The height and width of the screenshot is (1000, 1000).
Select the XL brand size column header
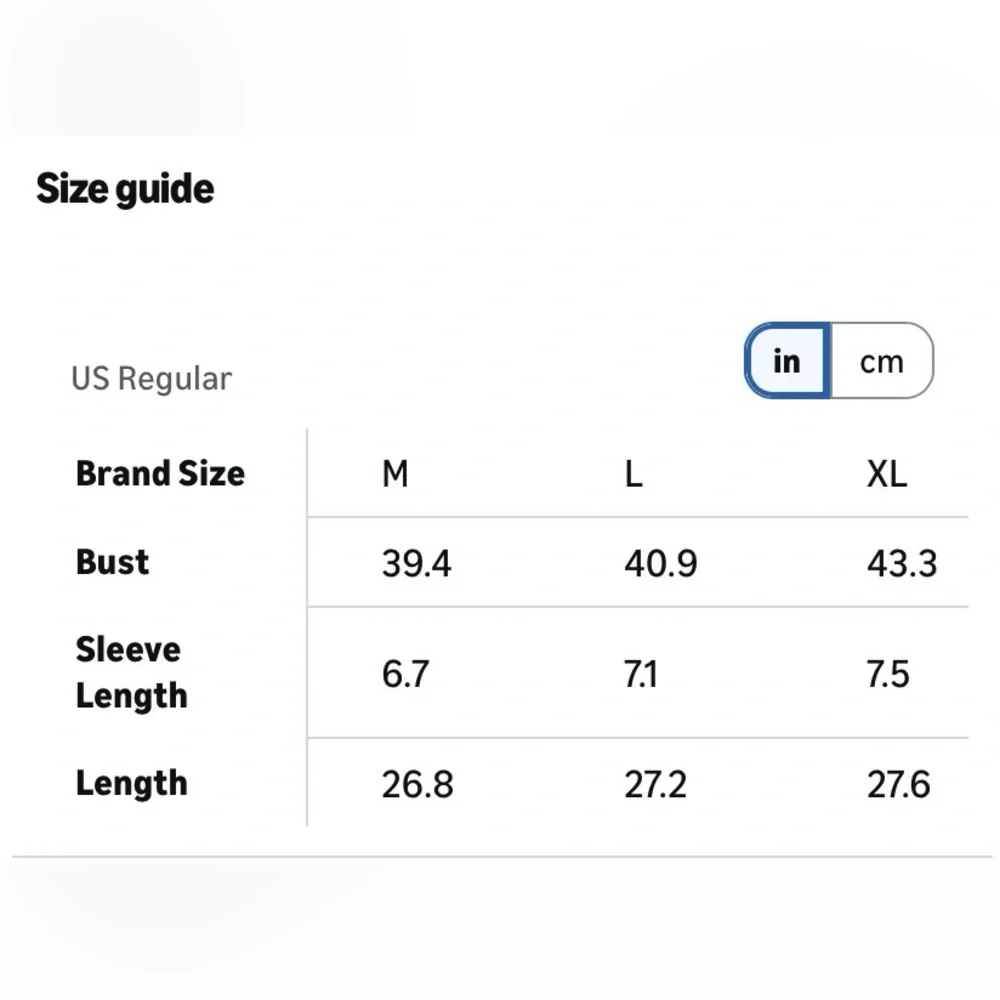tap(887, 474)
